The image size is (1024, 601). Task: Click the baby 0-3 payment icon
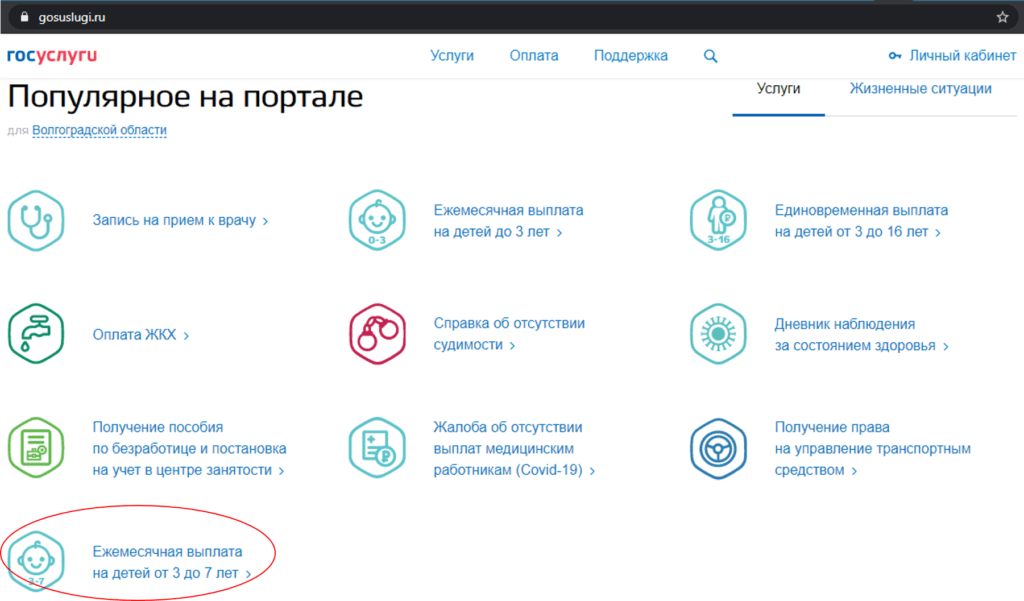[x=377, y=221]
